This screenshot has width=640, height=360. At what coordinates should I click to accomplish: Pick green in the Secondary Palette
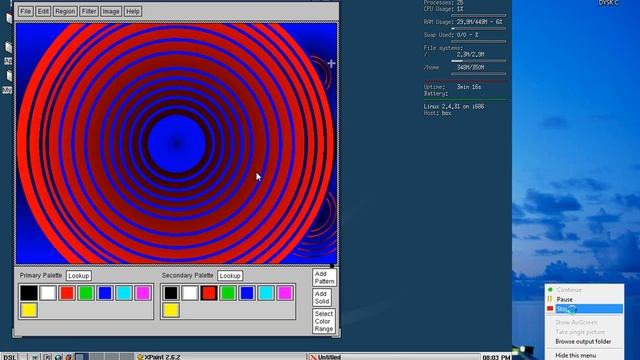tap(228, 293)
